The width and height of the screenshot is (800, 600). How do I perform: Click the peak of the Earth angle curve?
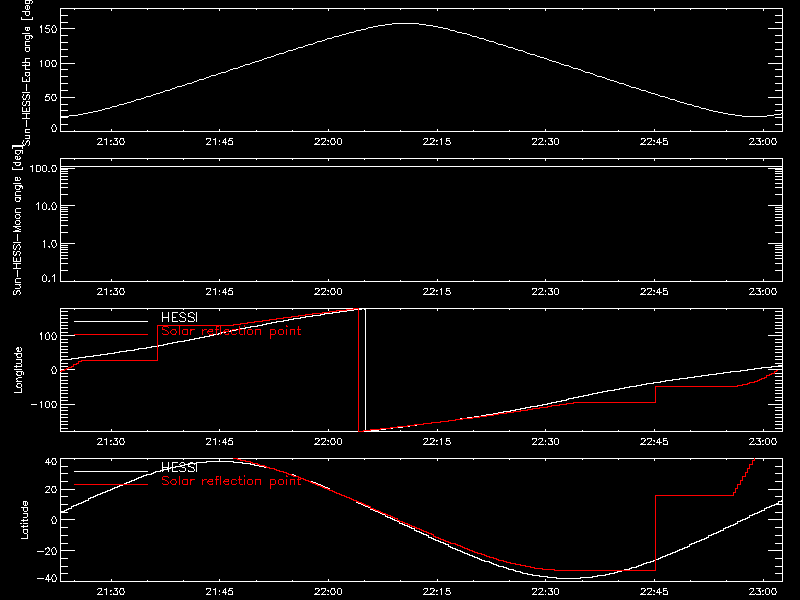click(407, 23)
